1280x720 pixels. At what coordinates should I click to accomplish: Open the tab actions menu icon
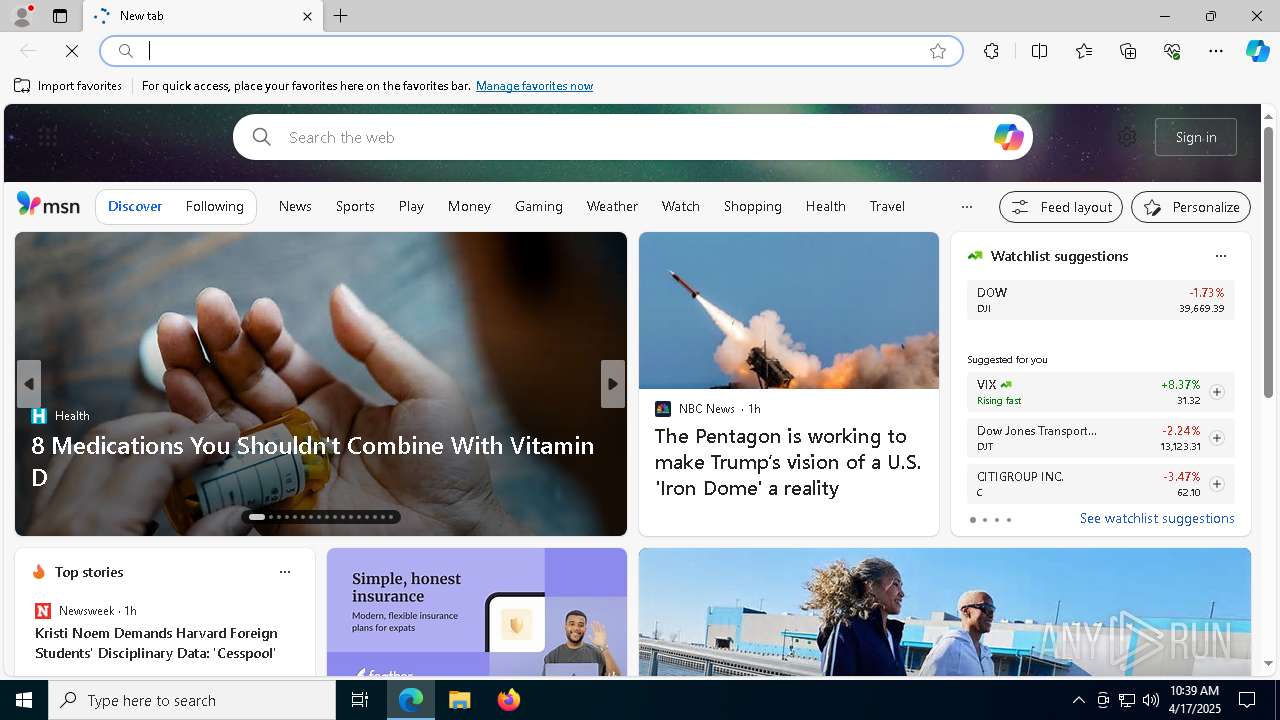point(60,16)
